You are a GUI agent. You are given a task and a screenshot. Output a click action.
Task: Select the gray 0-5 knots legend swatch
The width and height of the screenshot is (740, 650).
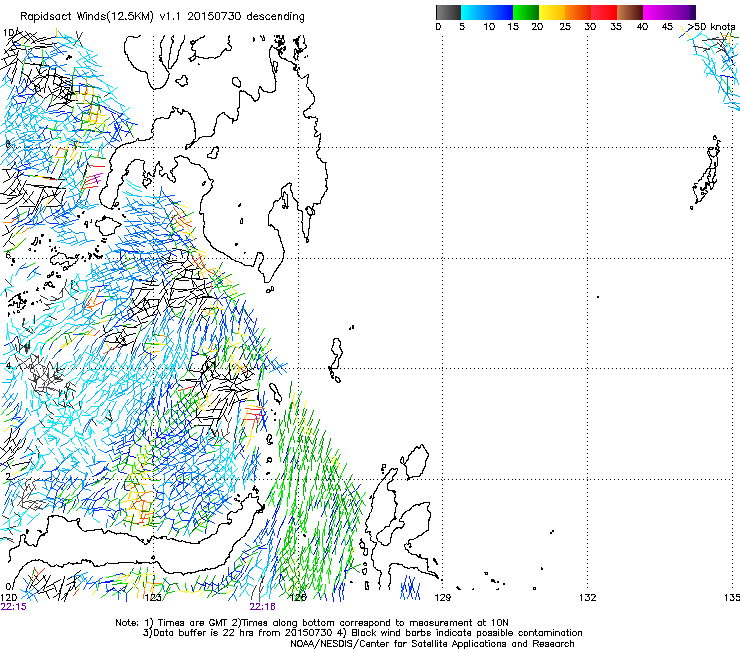click(x=448, y=12)
